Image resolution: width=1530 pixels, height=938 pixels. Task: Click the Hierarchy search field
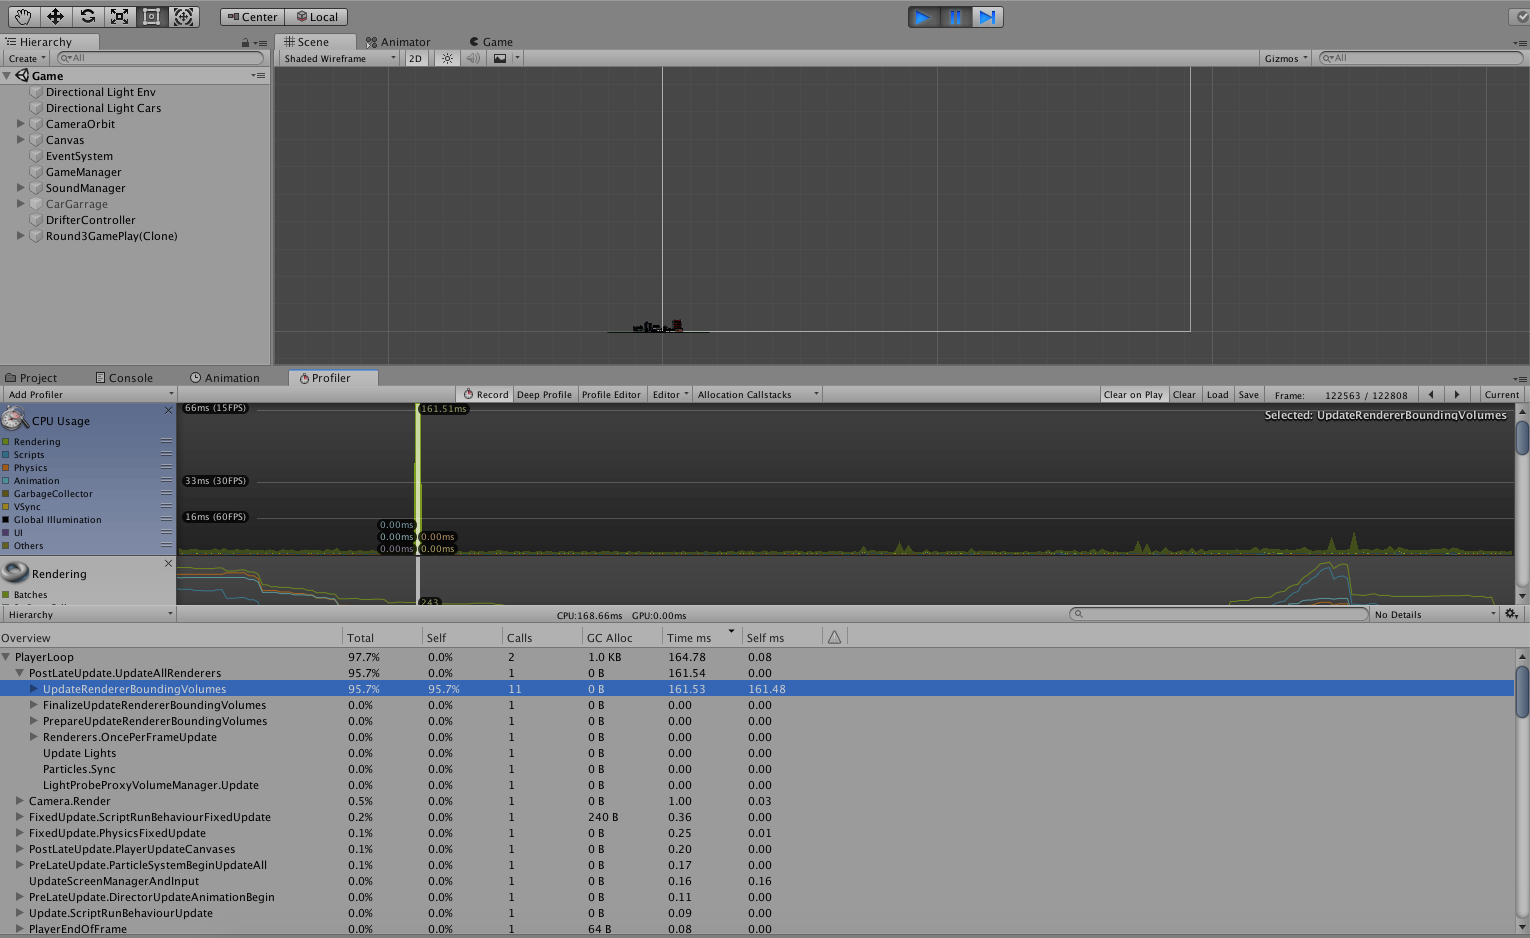tap(160, 58)
